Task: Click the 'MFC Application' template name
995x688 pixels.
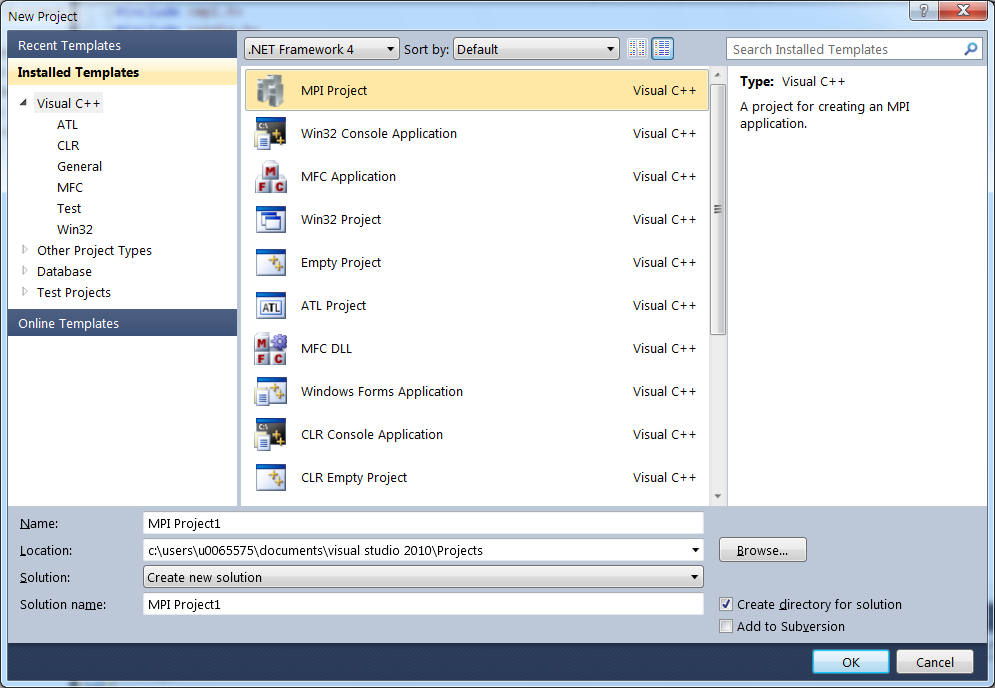Action: tap(348, 176)
